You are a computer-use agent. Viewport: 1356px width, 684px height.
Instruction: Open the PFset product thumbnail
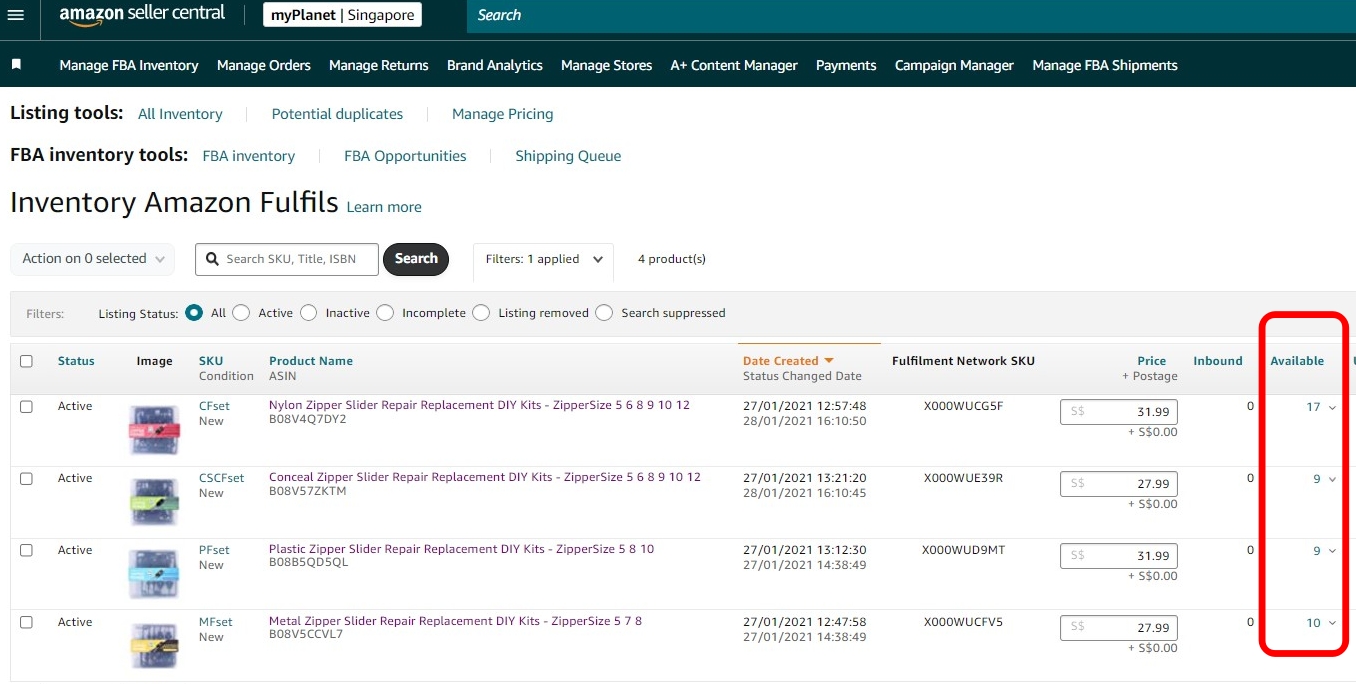(154, 573)
